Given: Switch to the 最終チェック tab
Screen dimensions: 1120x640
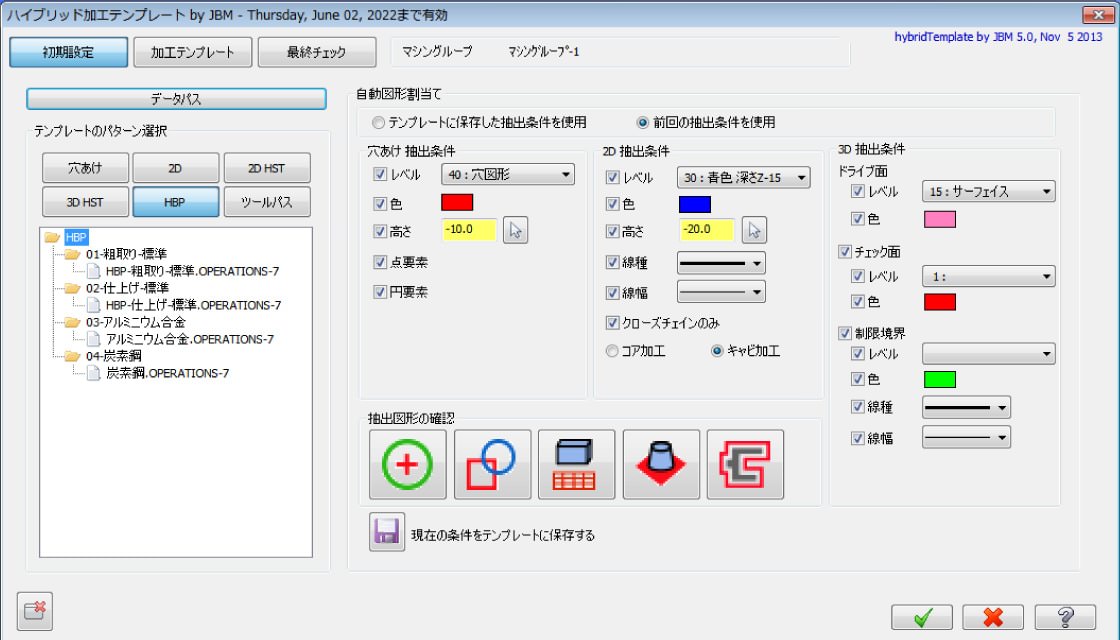Looking at the screenshot, I should tap(317, 53).
